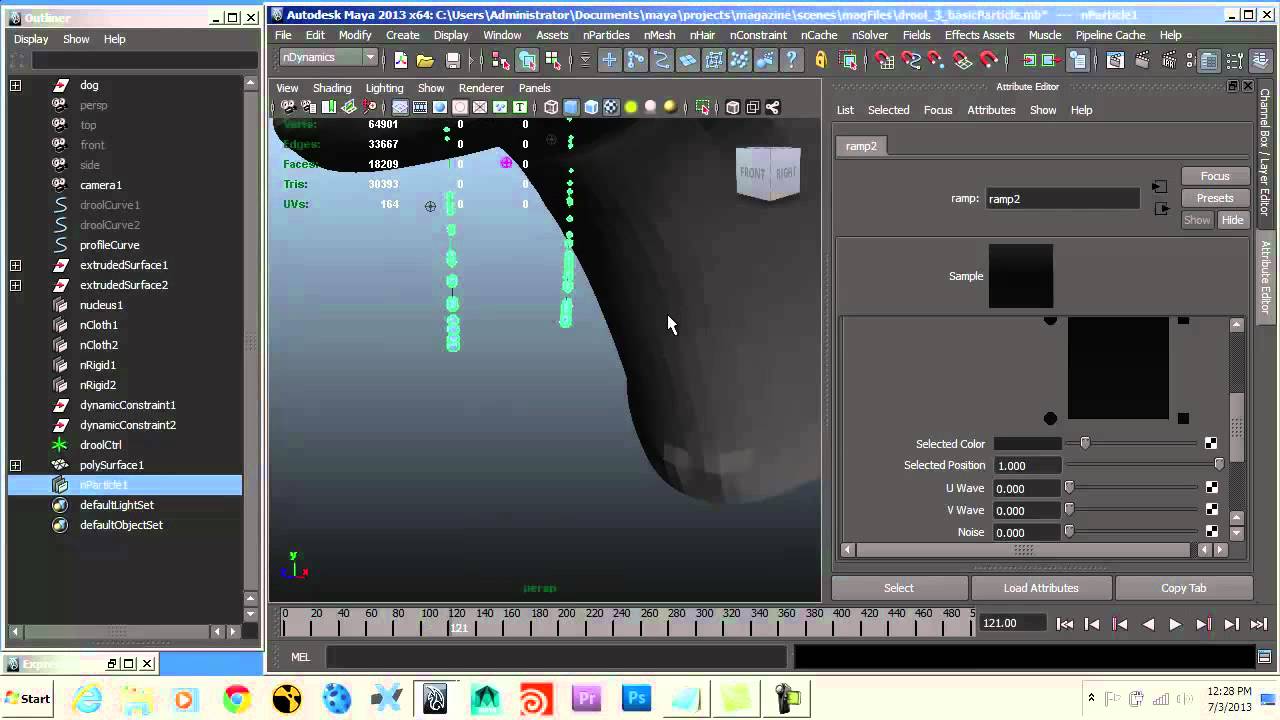Image resolution: width=1280 pixels, height=720 pixels.
Task: Launch Premiere Pro from the taskbar
Action: 585,698
